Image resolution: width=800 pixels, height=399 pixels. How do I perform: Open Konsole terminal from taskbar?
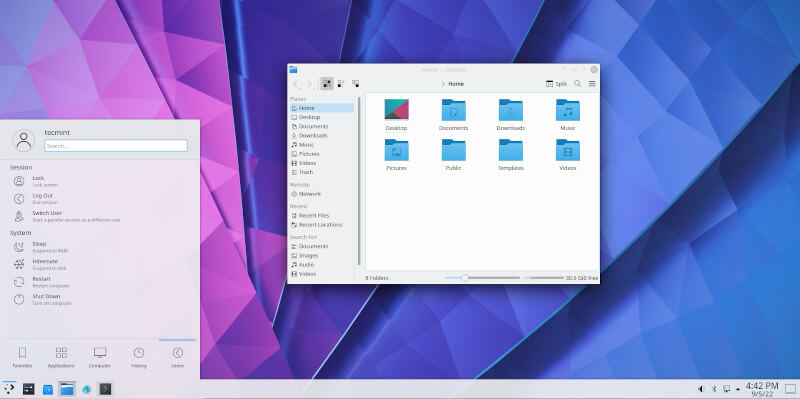105,389
